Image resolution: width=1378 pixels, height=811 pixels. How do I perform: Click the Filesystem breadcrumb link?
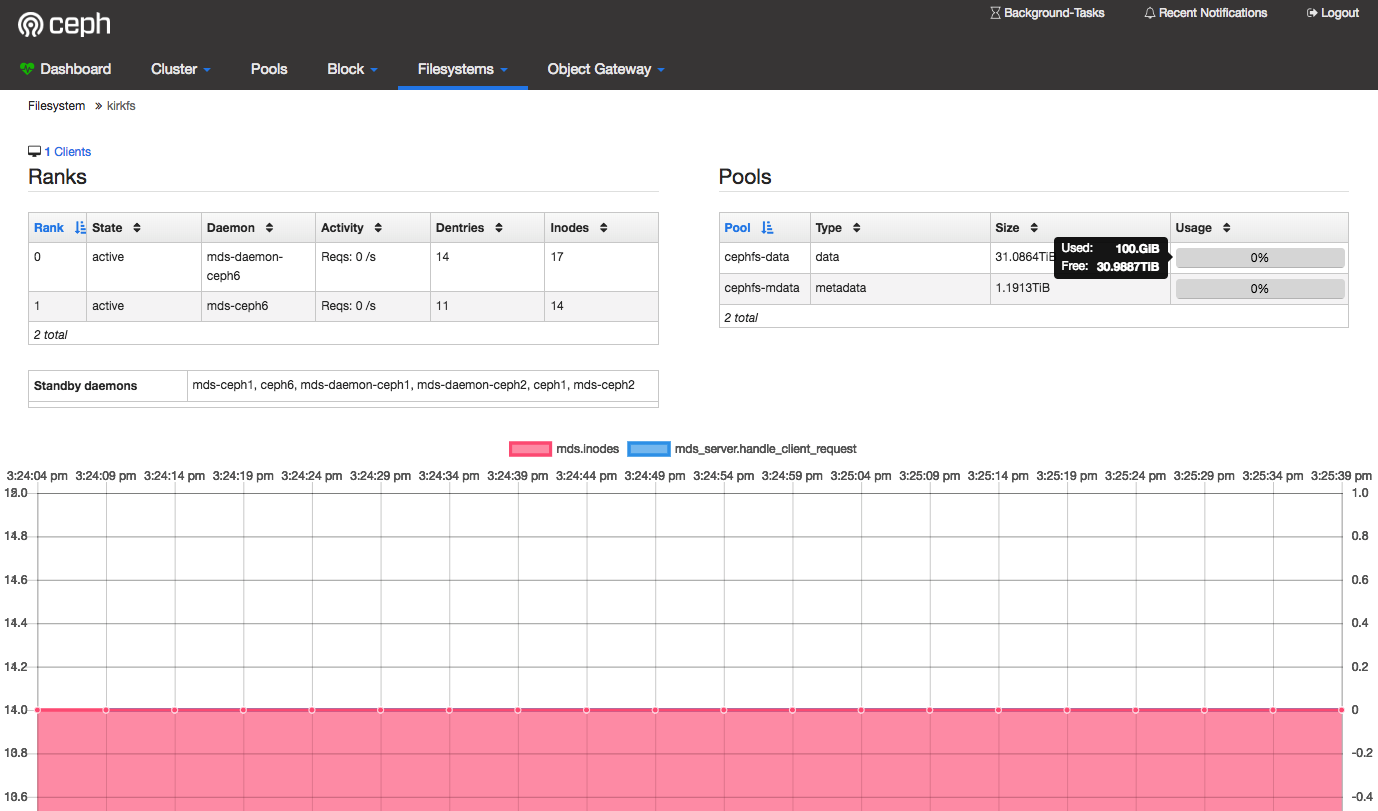(57, 106)
